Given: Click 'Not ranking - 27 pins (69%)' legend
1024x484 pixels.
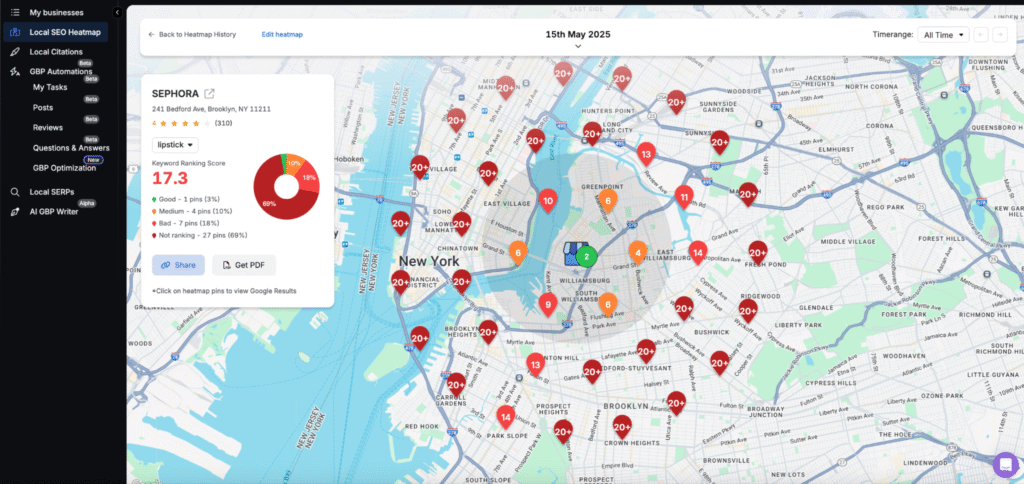Looking at the screenshot, I should tap(200, 235).
